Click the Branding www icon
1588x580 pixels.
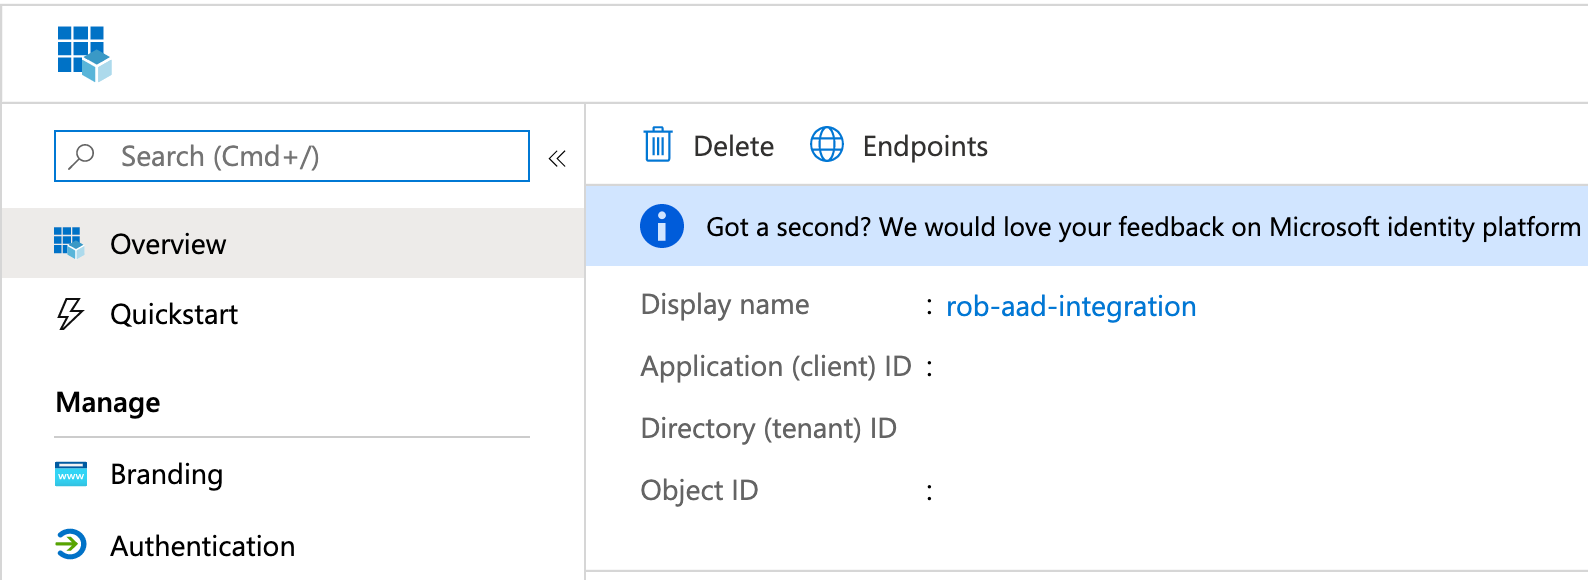click(x=71, y=474)
